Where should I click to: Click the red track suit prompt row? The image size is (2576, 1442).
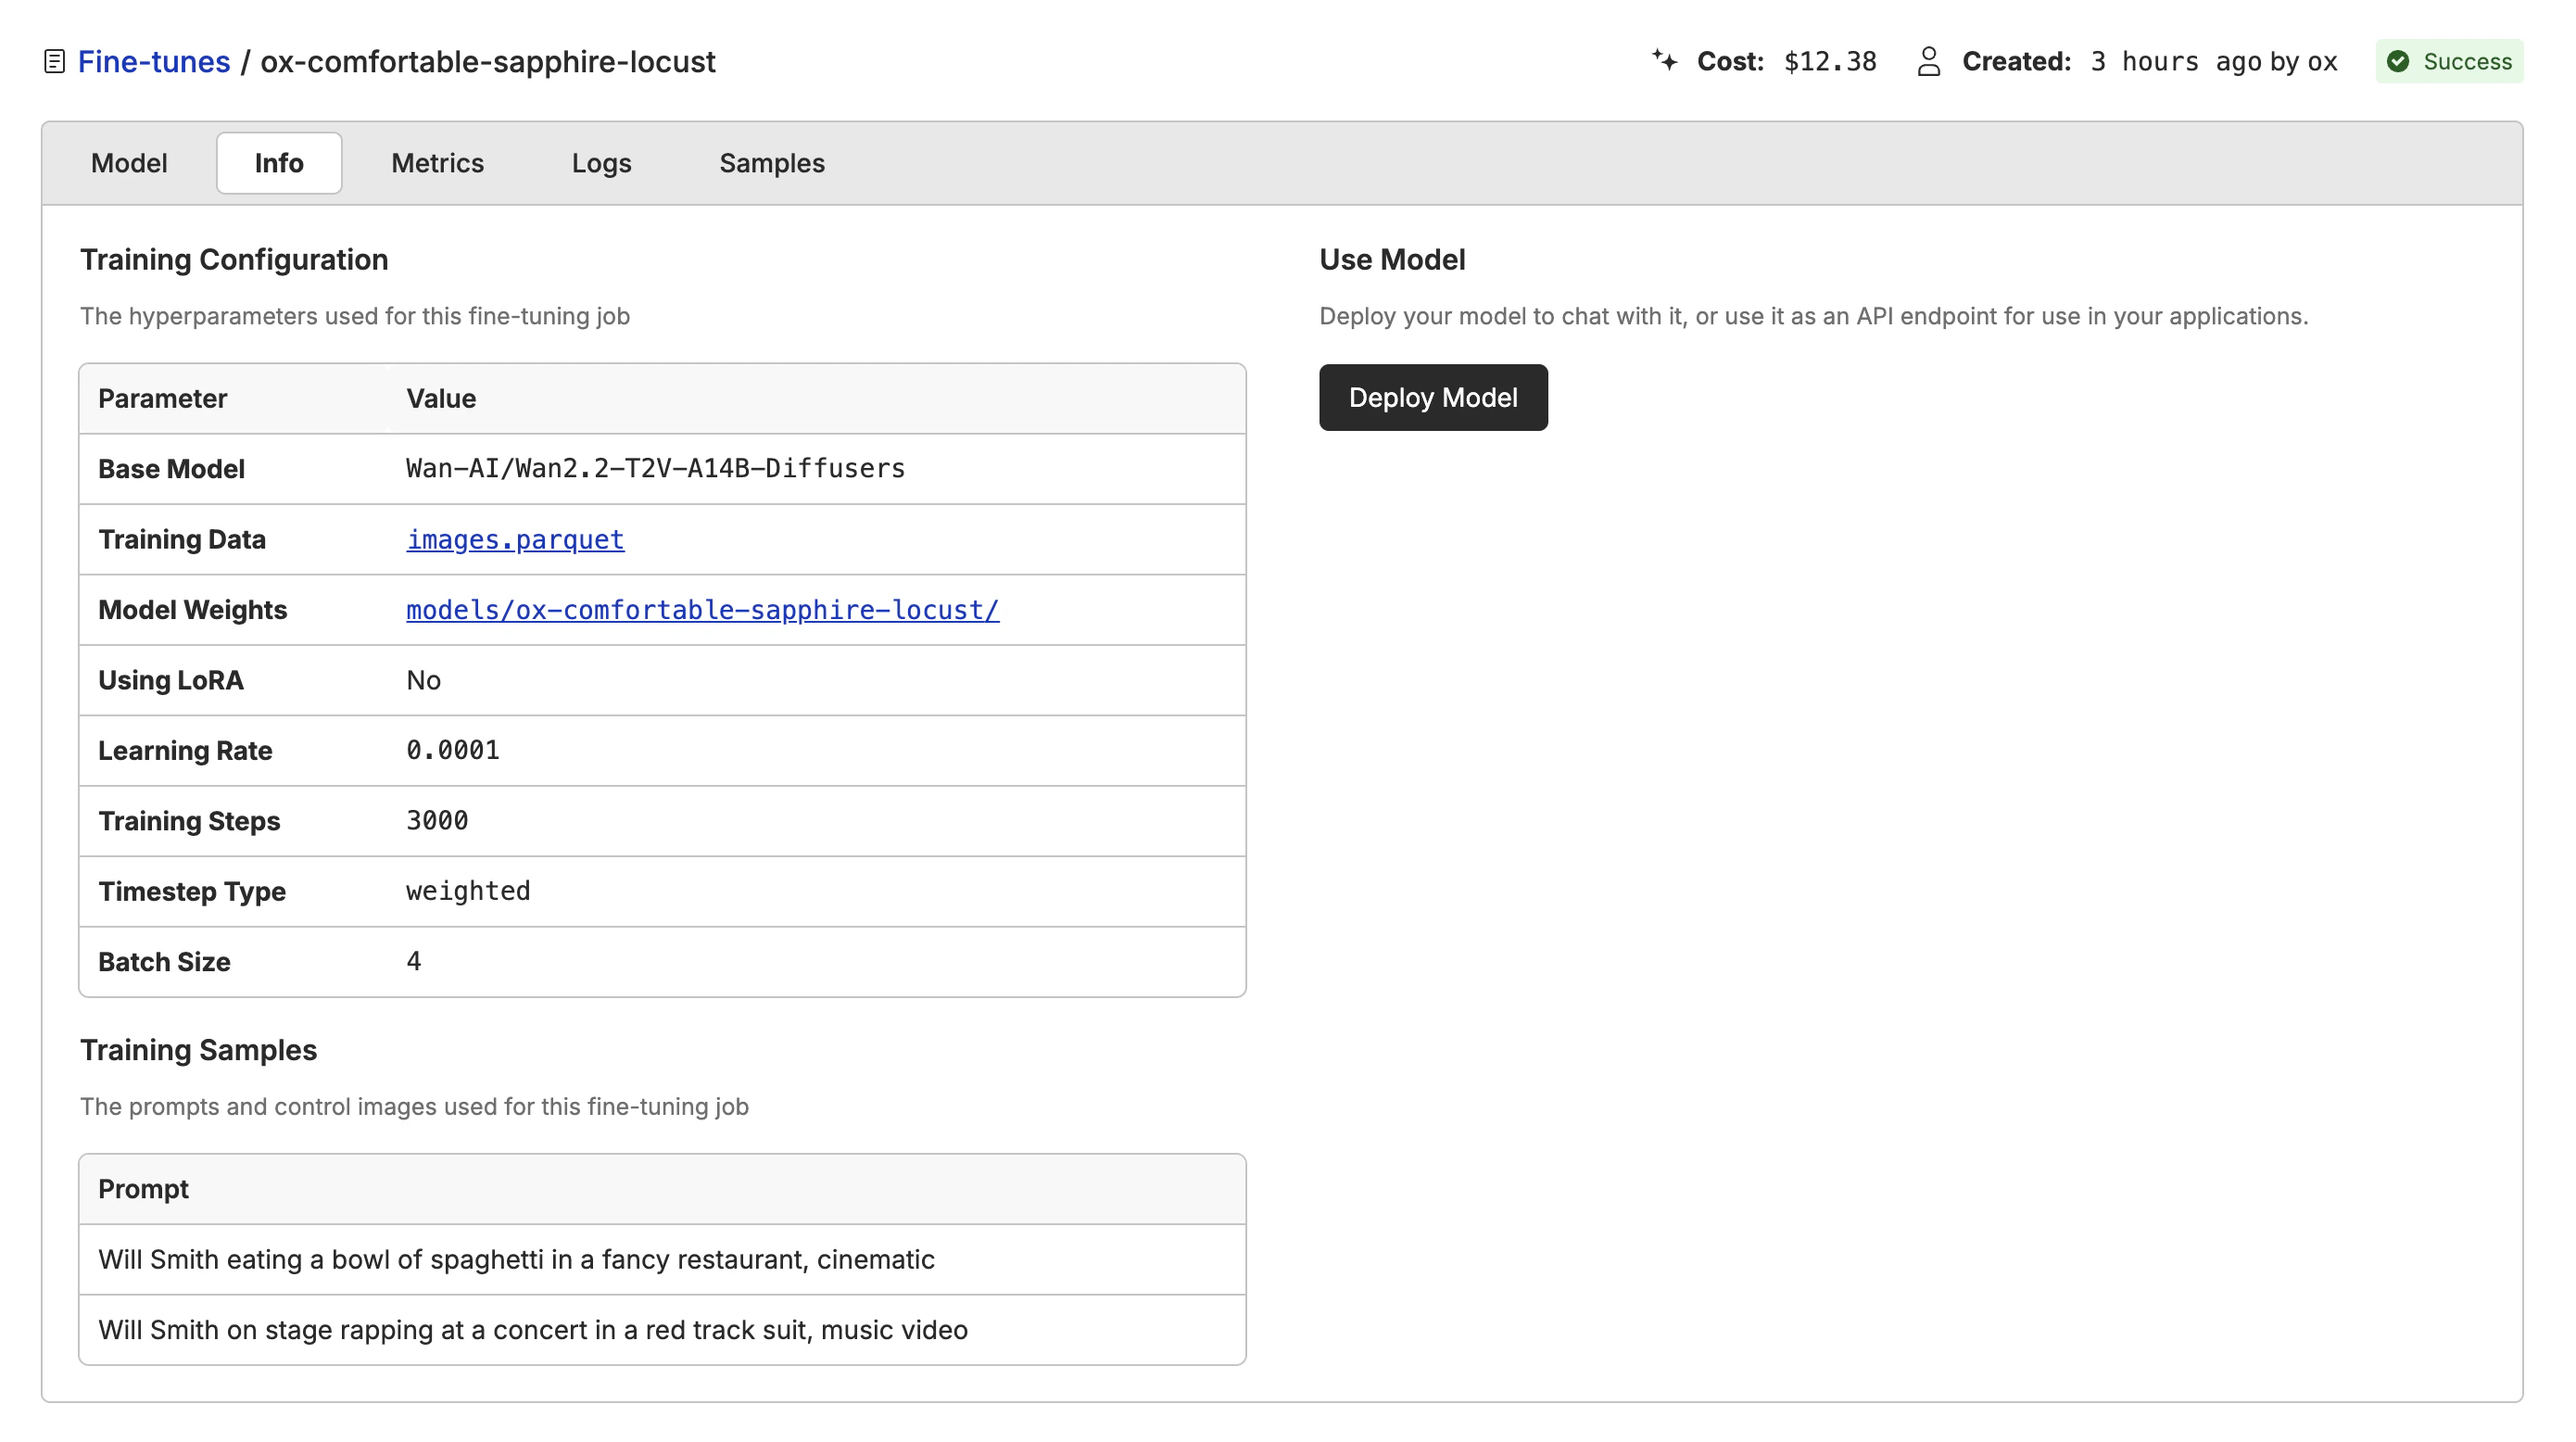click(x=532, y=1330)
